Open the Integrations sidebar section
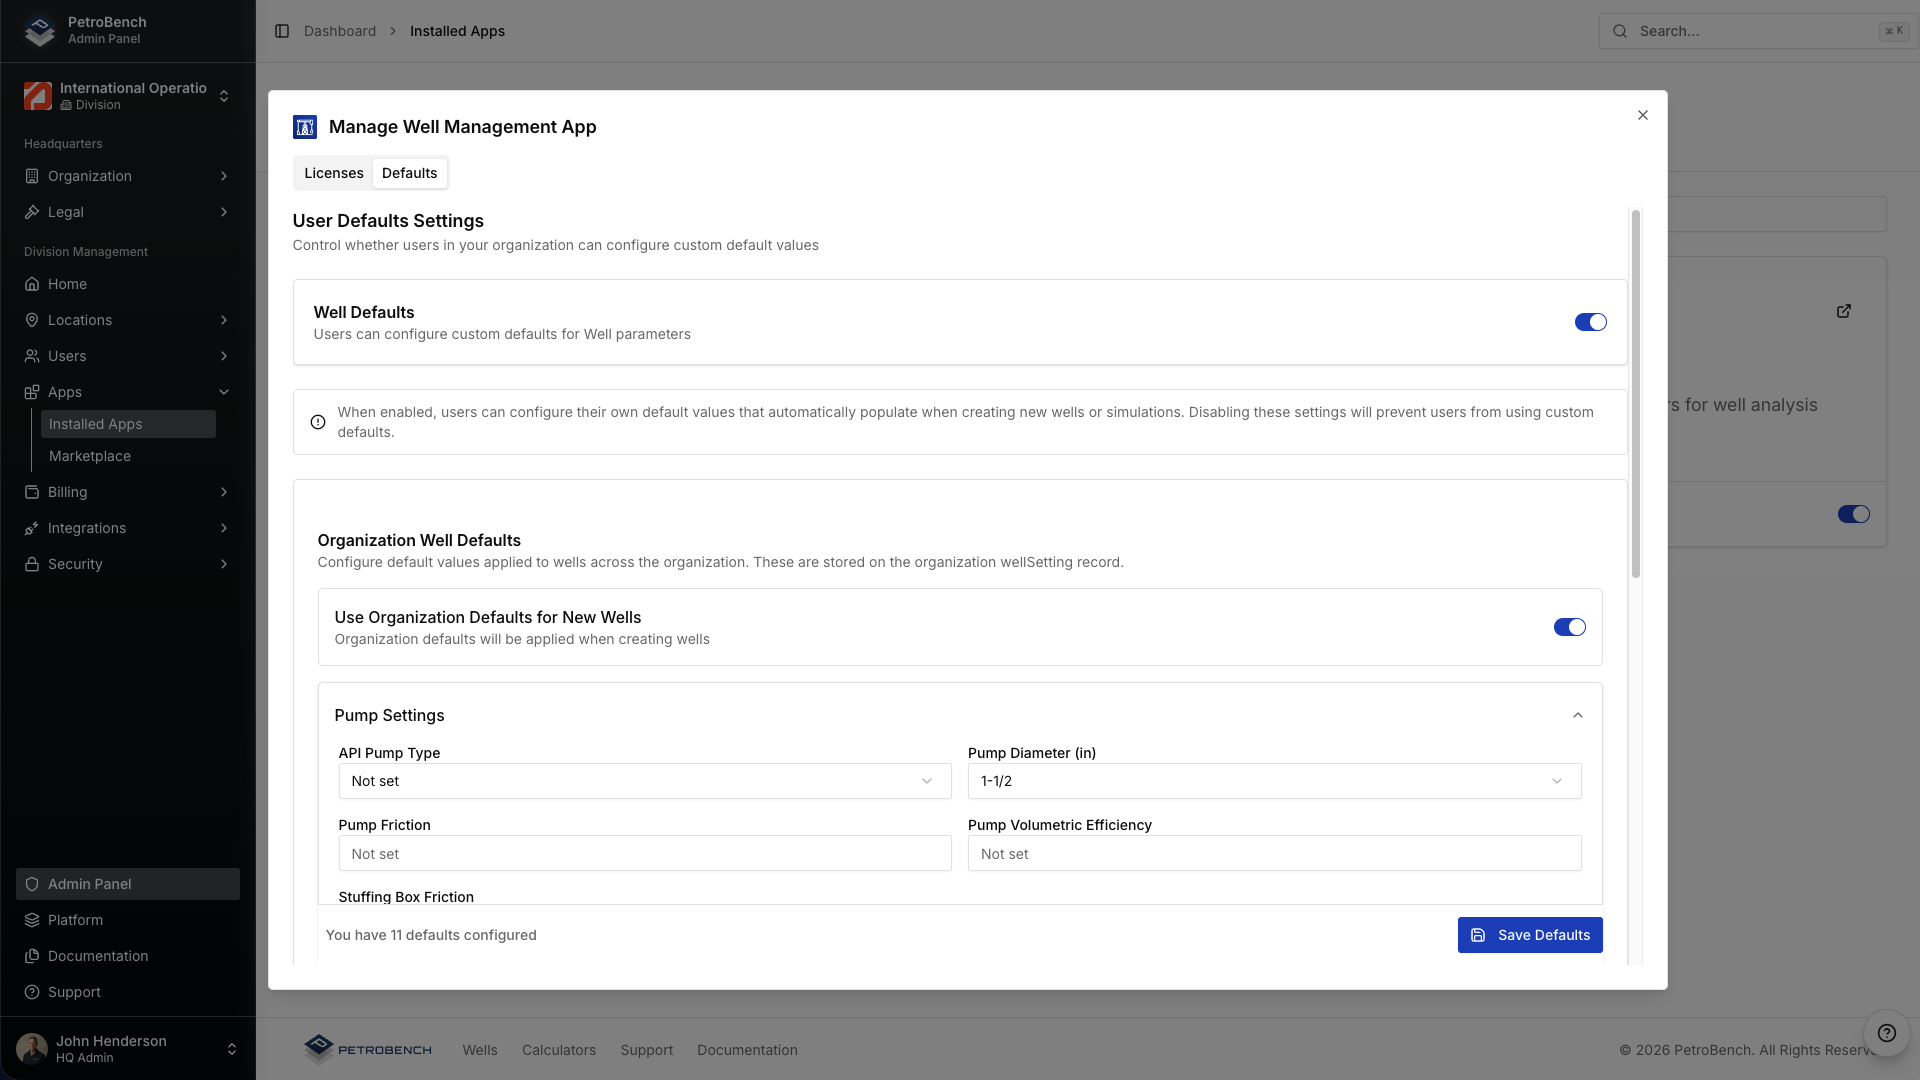 87,528
